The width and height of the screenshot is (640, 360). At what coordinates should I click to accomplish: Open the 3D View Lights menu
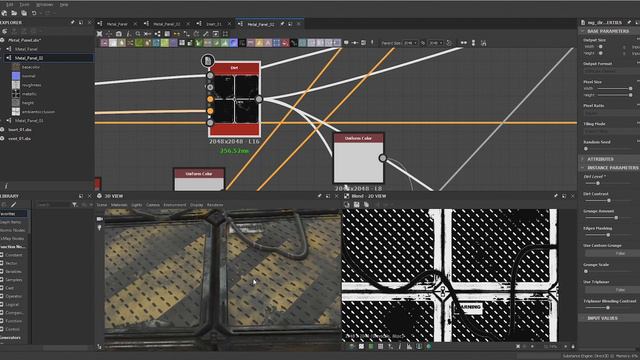click(137, 205)
